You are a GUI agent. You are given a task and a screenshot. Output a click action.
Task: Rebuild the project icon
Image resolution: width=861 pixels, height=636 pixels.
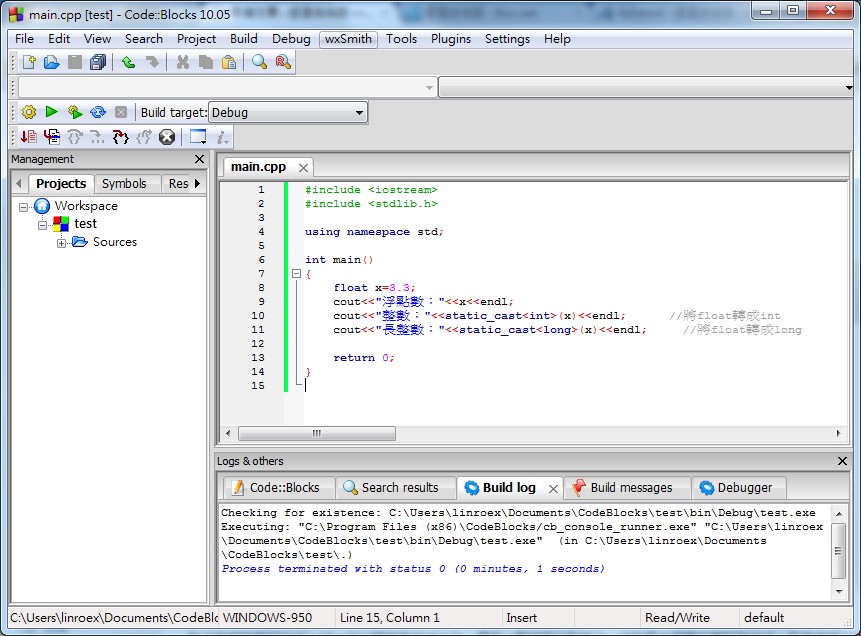(x=98, y=112)
